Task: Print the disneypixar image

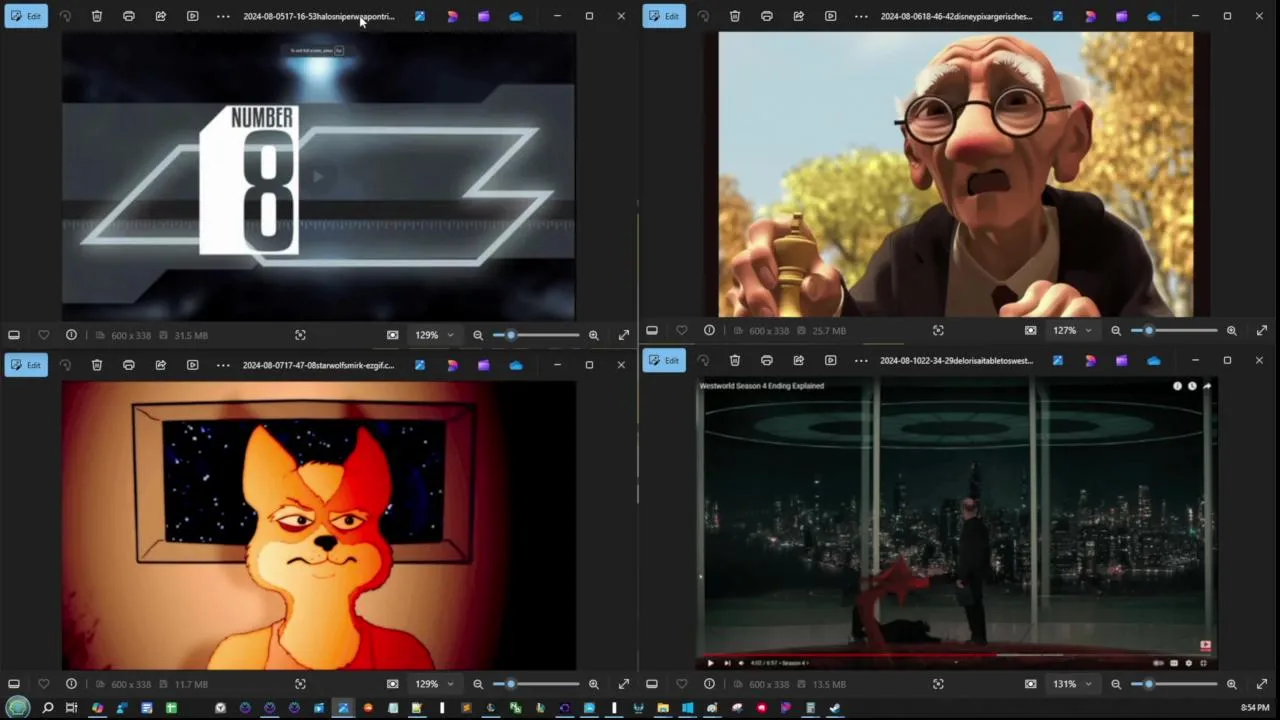Action: click(x=767, y=16)
